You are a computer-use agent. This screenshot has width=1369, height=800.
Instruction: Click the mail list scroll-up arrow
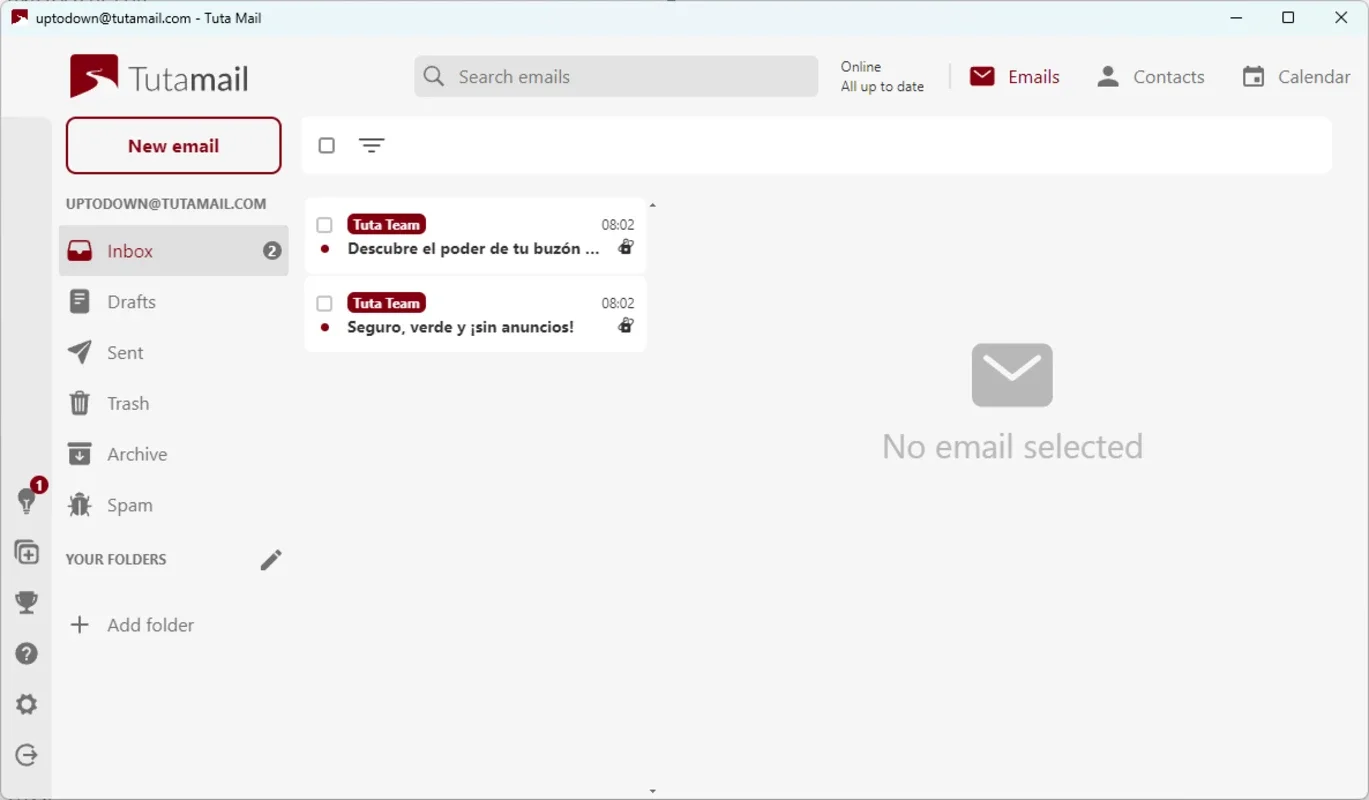(653, 205)
